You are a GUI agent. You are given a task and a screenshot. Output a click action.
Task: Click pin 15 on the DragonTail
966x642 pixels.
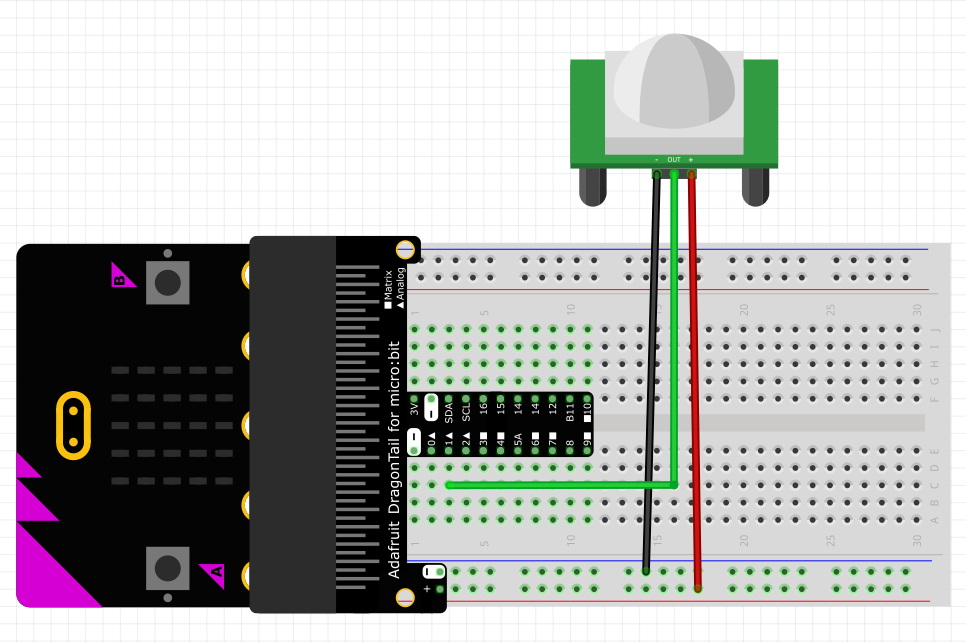501,405
